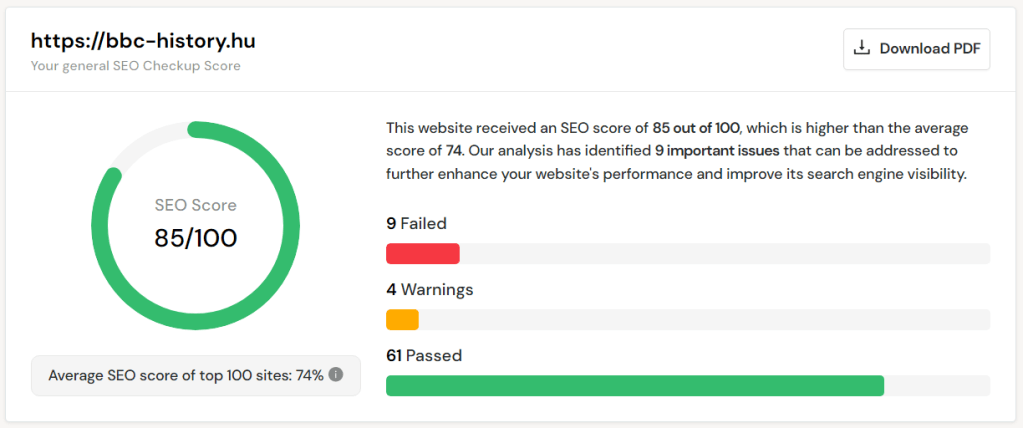Click 'Your general SEO Checkup Score' subtitle

click(x=136, y=66)
